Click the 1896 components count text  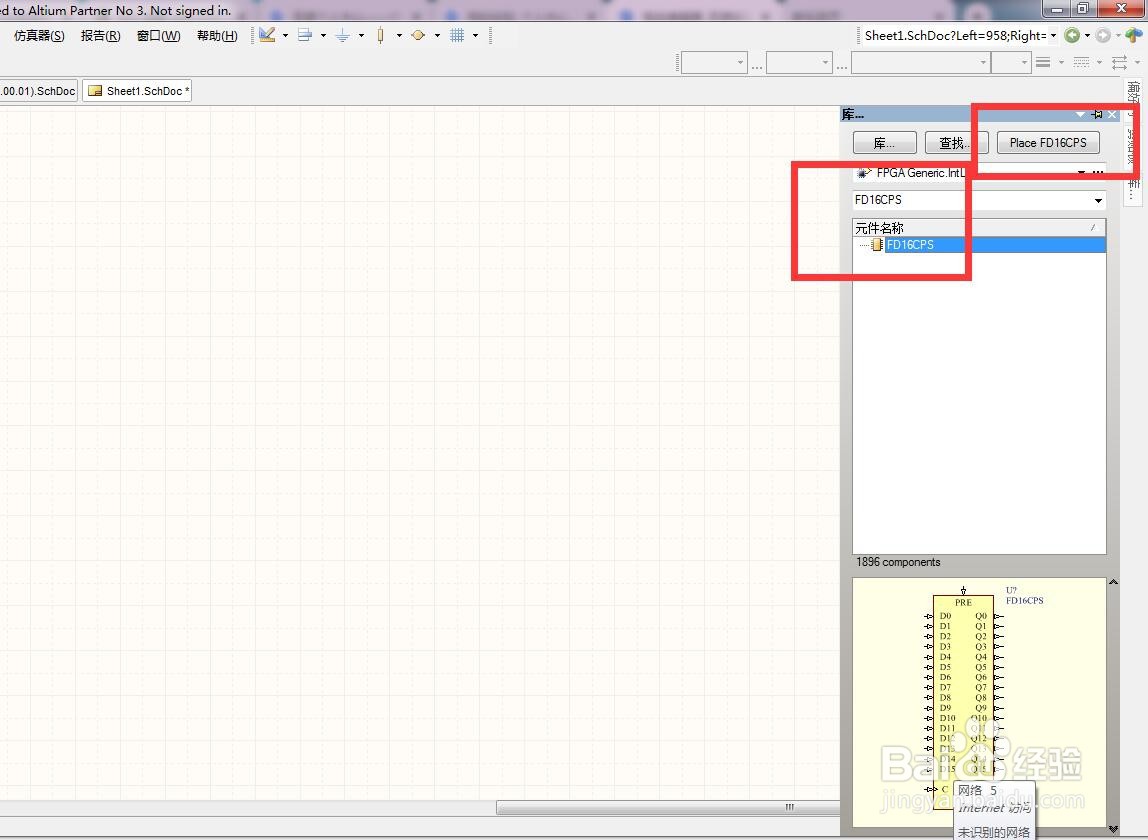(898, 562)
